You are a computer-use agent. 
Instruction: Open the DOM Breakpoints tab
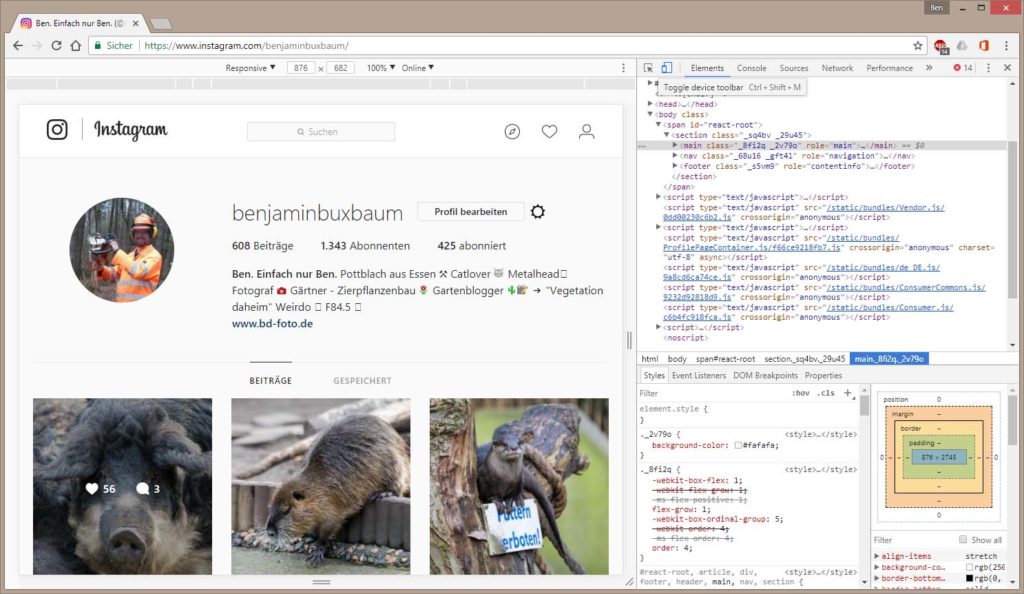[765, 375]
